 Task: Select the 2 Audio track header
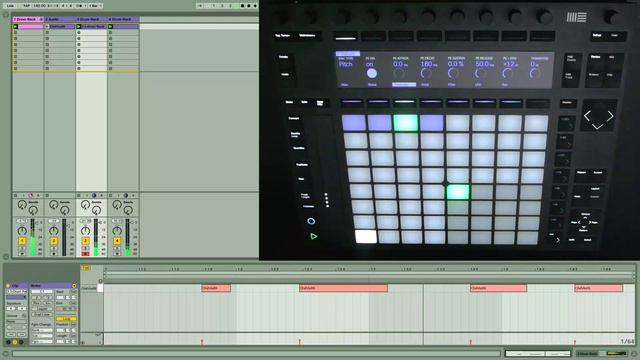[x=60, y=19]
